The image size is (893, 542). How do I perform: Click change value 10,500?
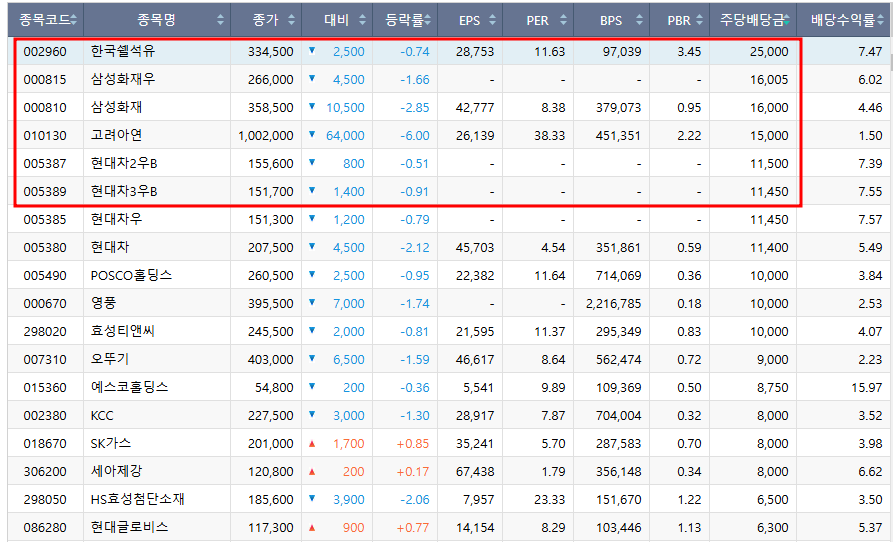tap(345, 108)
